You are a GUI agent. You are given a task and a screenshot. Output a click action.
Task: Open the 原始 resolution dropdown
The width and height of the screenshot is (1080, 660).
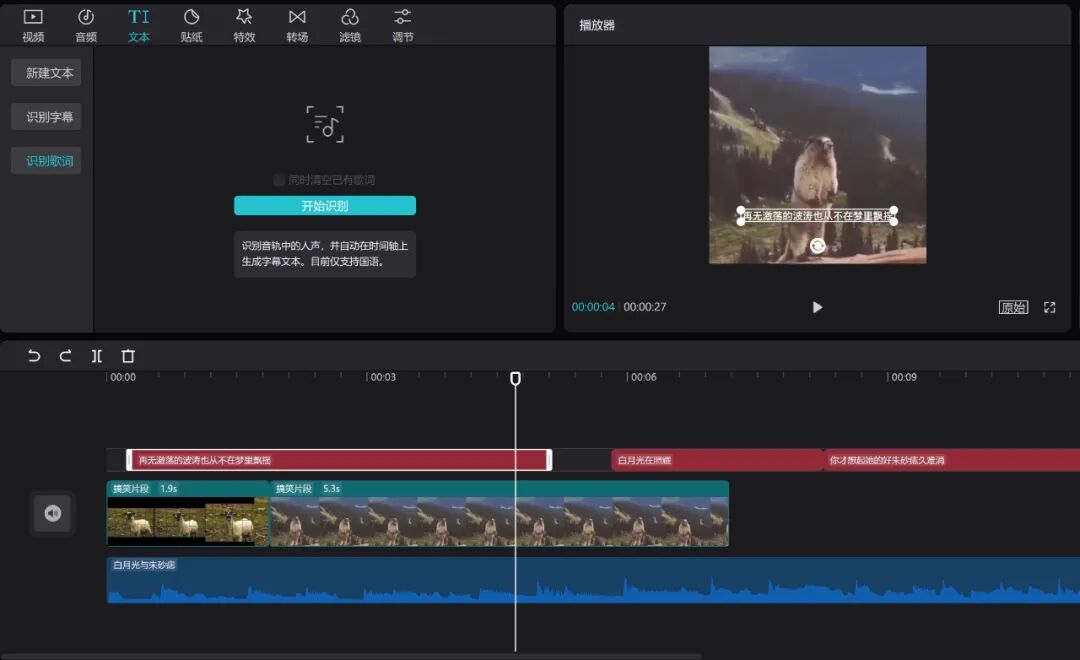click(x=1013, y=307)
